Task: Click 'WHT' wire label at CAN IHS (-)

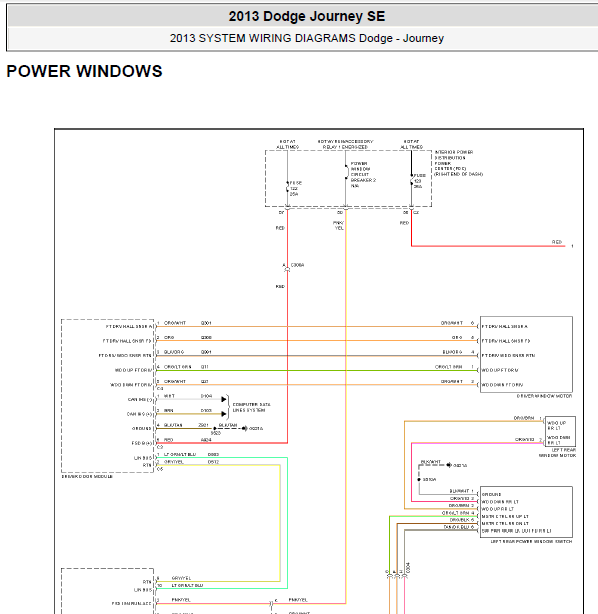Action: click(x=169, y=396)
